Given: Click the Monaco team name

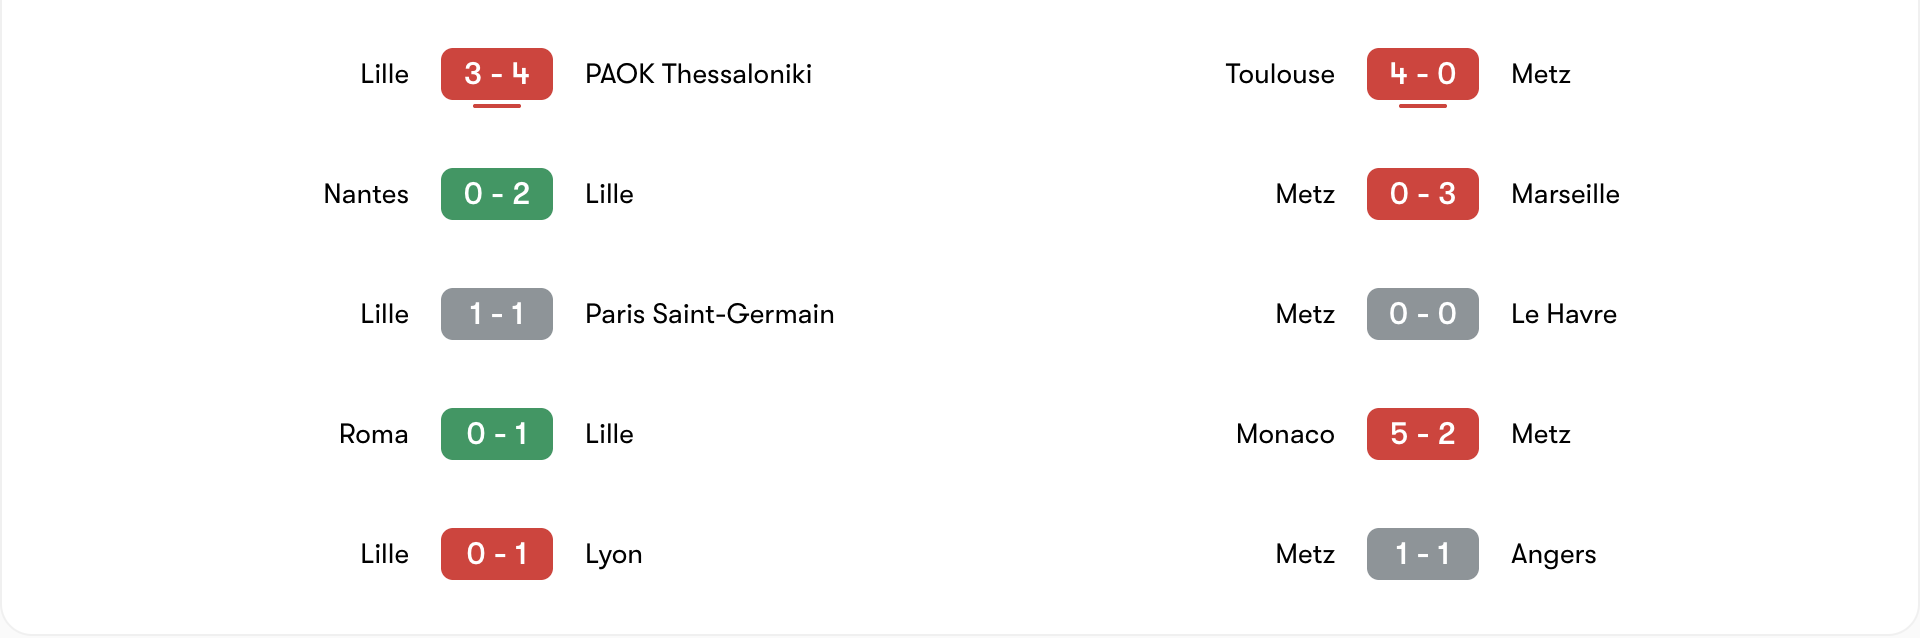Looking at the screenshot, I should [x=1285, y=434].
